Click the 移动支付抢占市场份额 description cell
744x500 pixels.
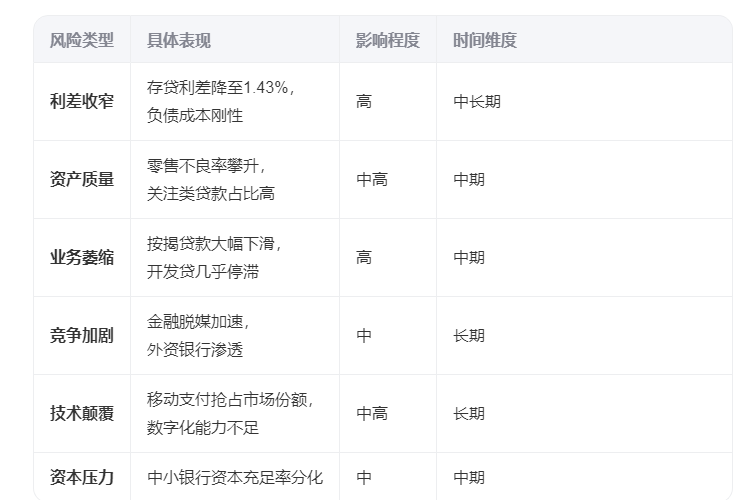point(230,413)
